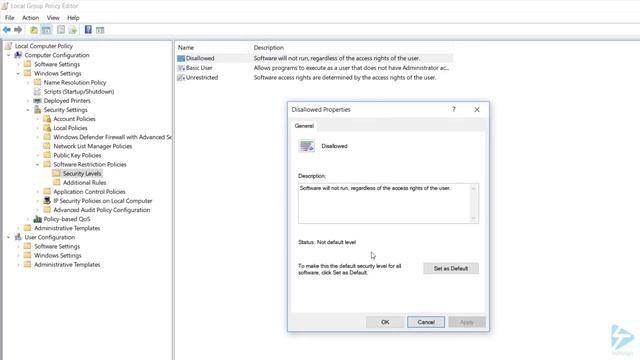Select Administrative Templates under User Configuration

pos(67,264)
